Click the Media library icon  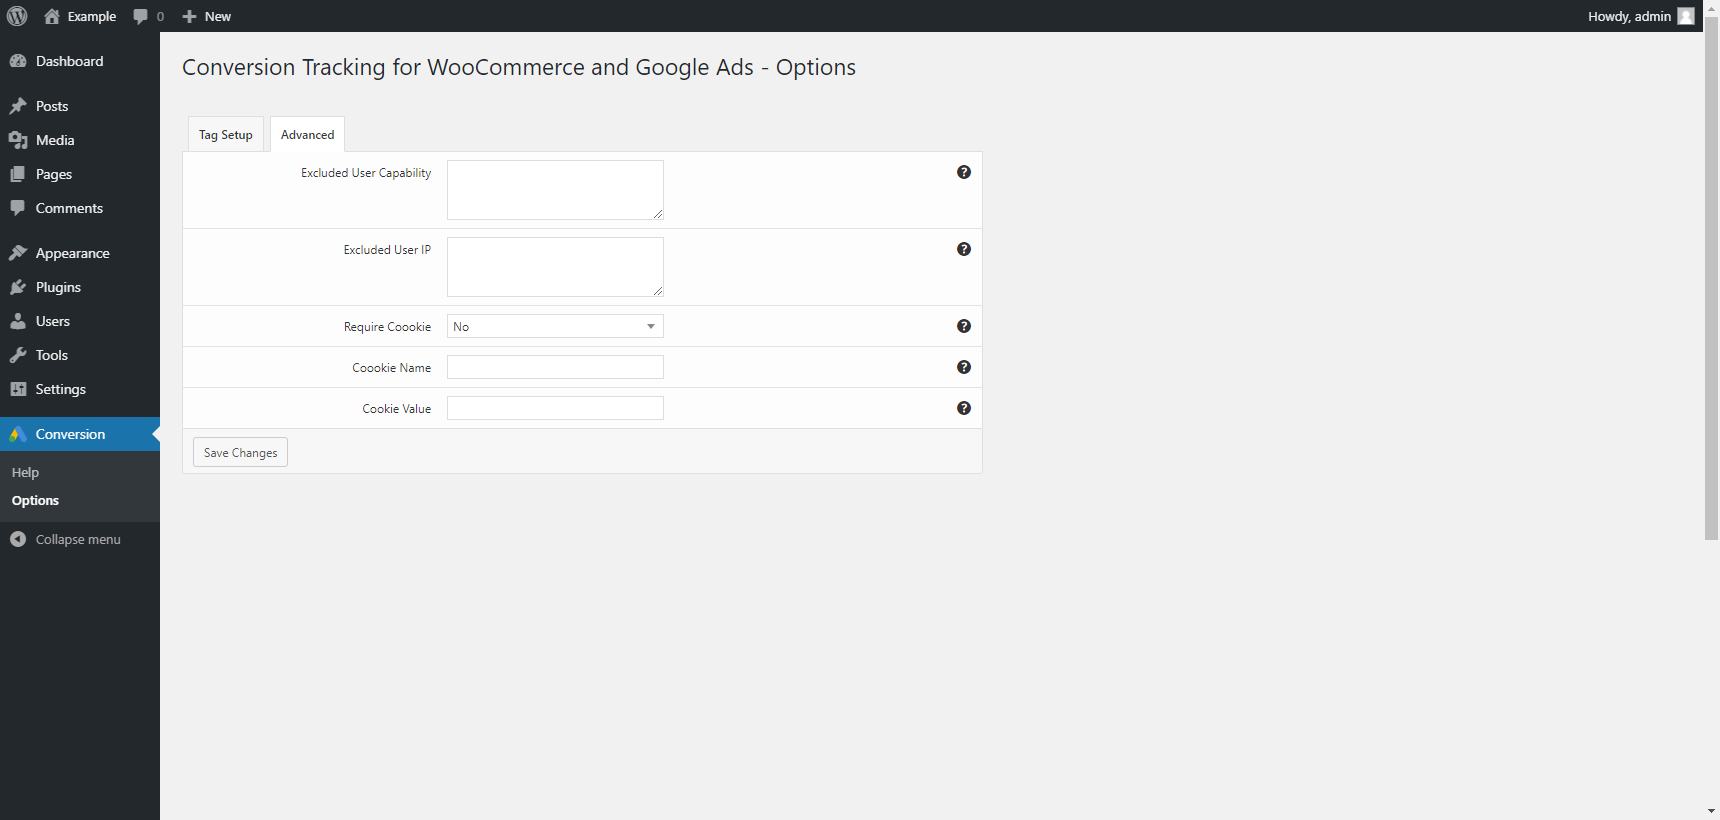coord(18,140)
